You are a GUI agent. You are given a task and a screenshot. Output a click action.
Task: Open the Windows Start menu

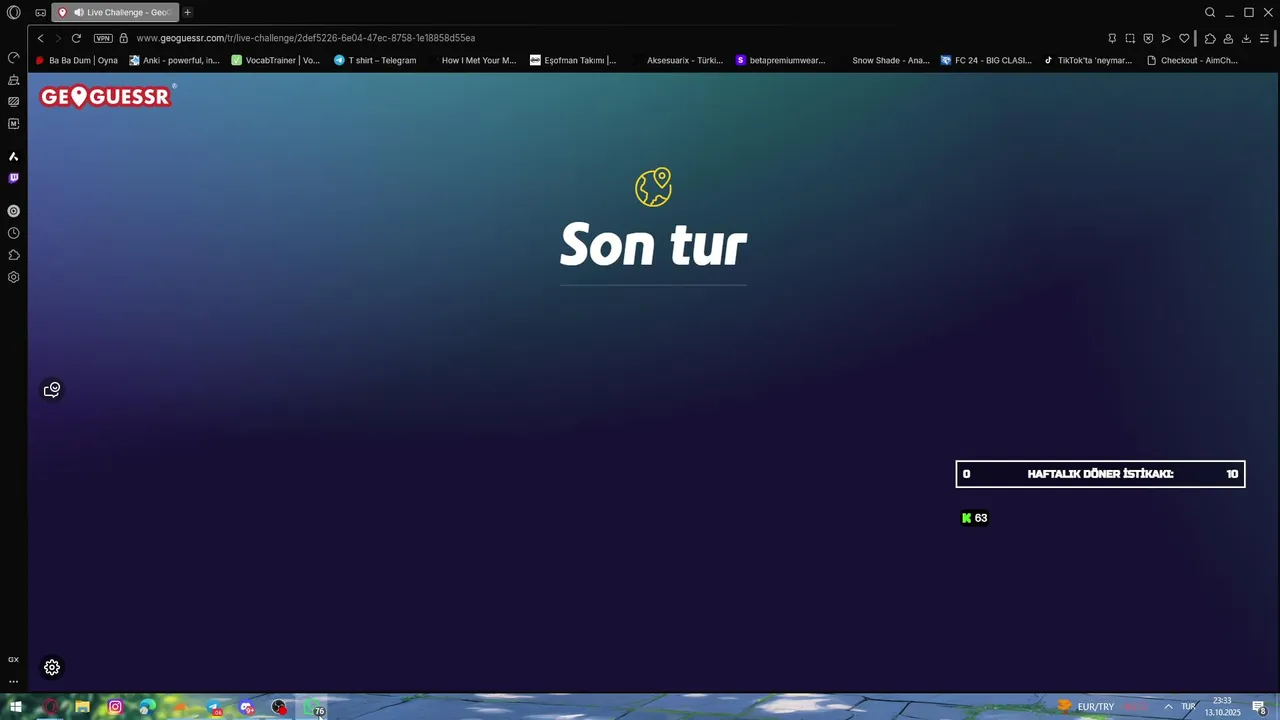coord(15,707)
